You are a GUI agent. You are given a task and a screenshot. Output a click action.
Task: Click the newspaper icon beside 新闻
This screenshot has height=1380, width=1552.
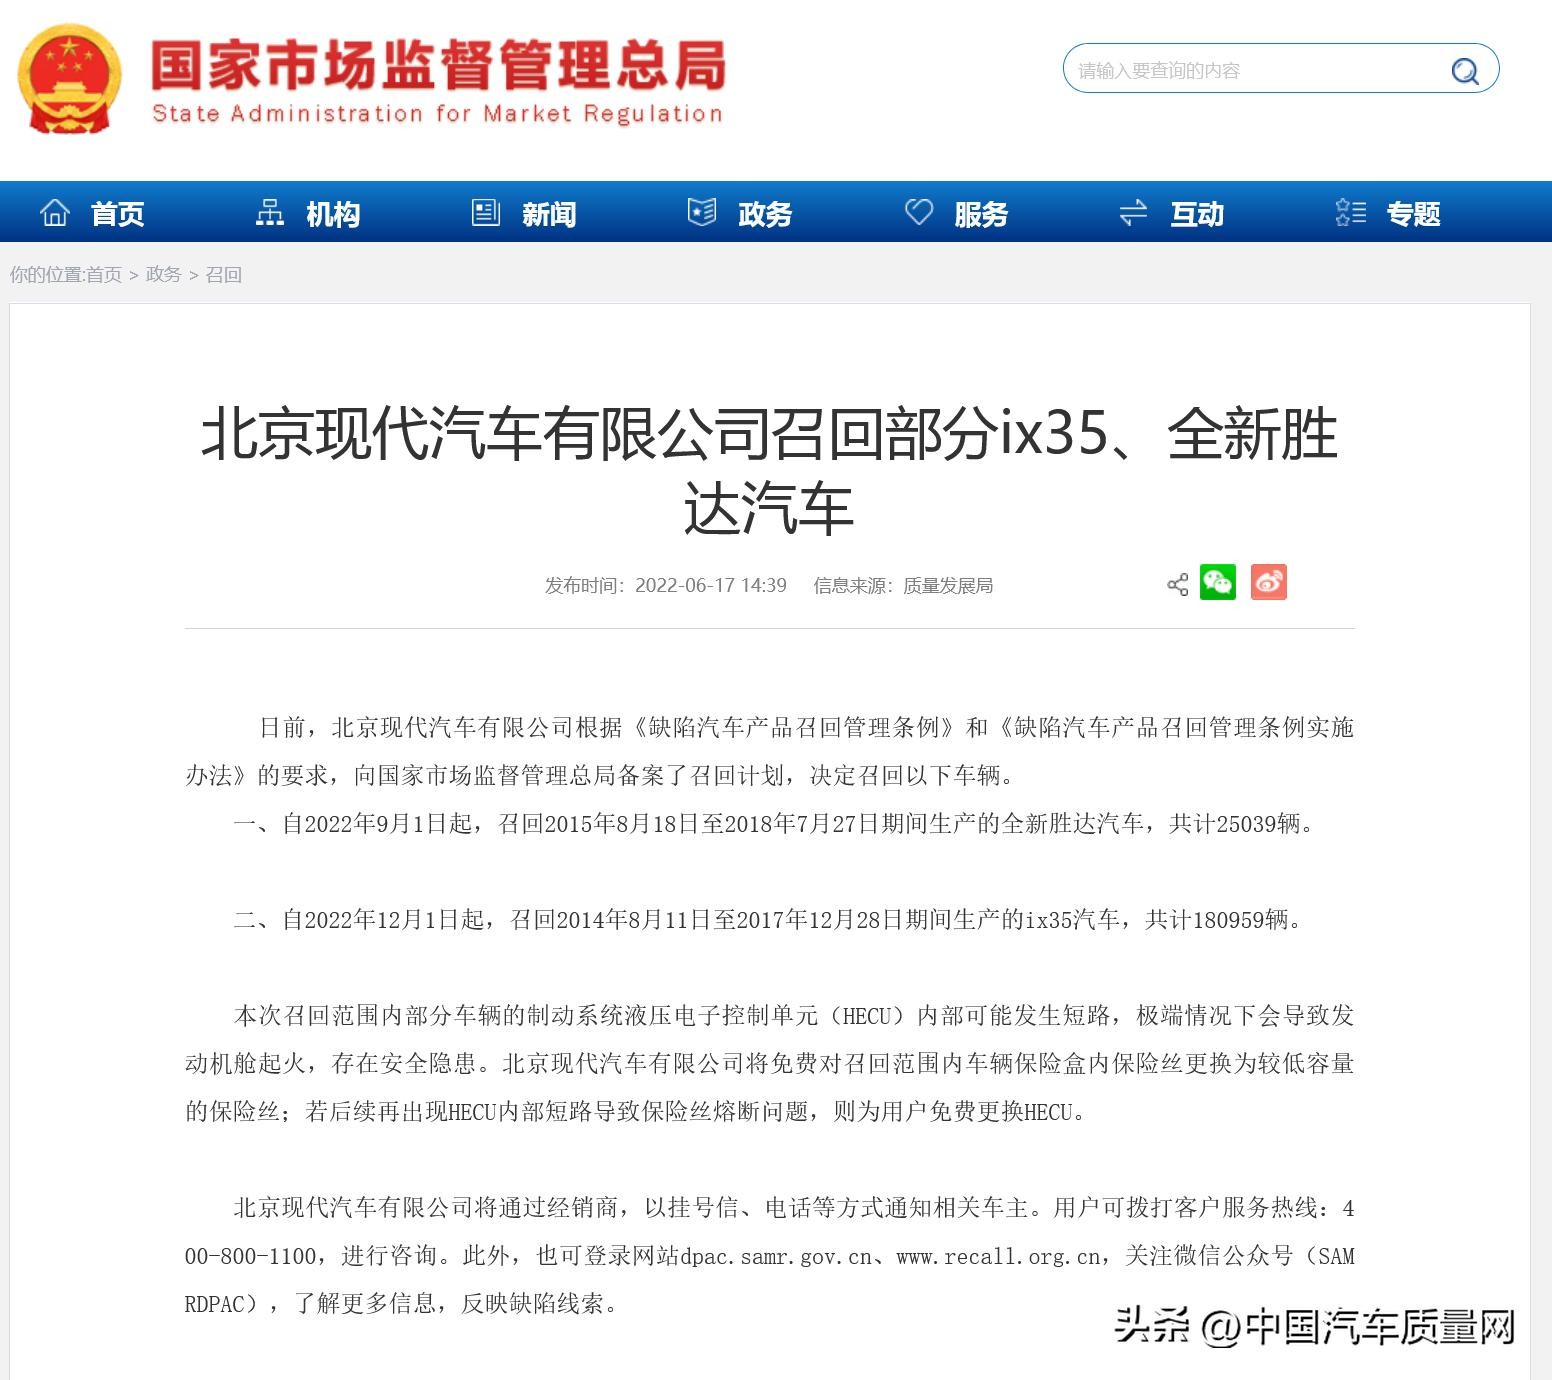(x=486, y=213)
